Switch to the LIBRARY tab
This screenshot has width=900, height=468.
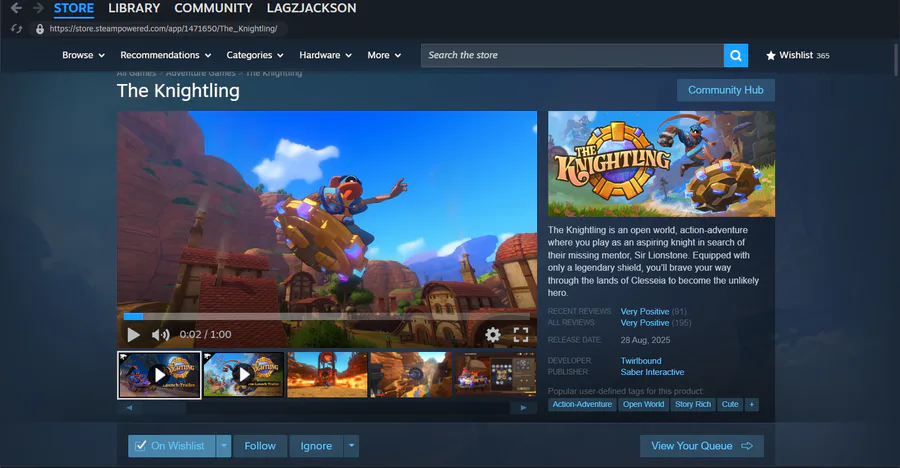pos(134,8)
